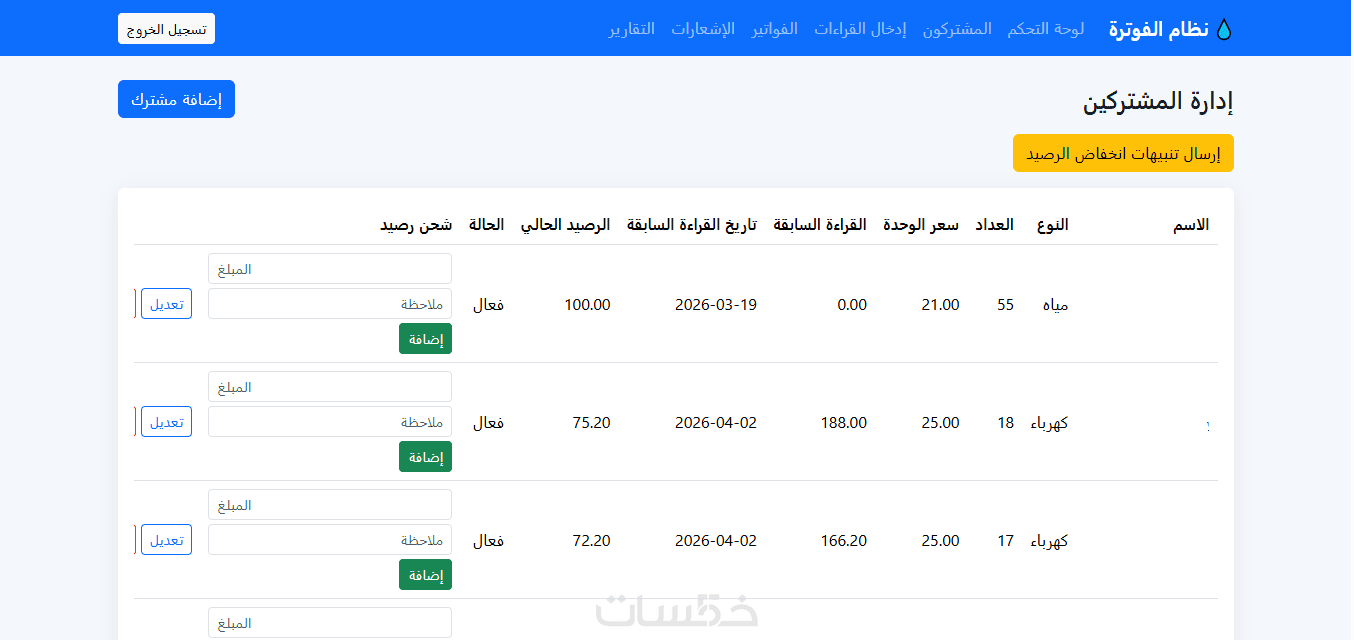Focus ملاحظة field in meter 18 row
Screen dimensions: 1354x640
[x=330, y=422]
